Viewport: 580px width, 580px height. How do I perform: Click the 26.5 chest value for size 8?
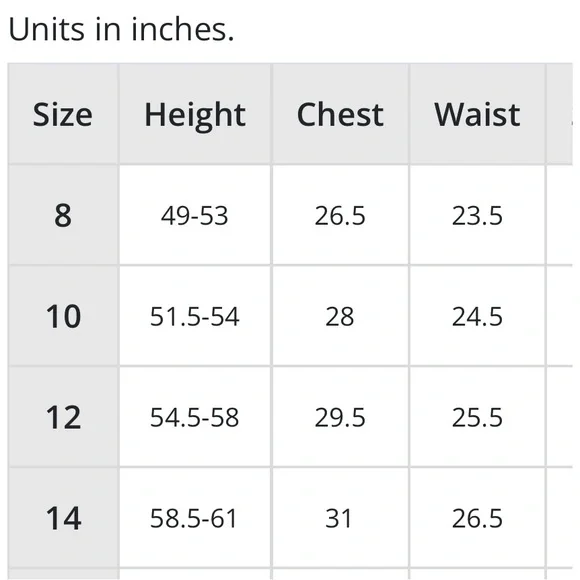340,215
